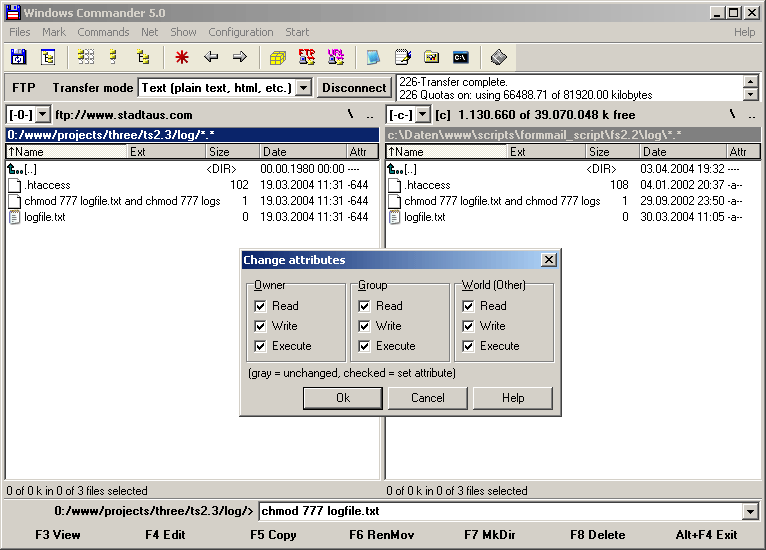This screenshot has height=550, width=766.
Task: Open the Configuration menu
Action: tap(241, 32)
